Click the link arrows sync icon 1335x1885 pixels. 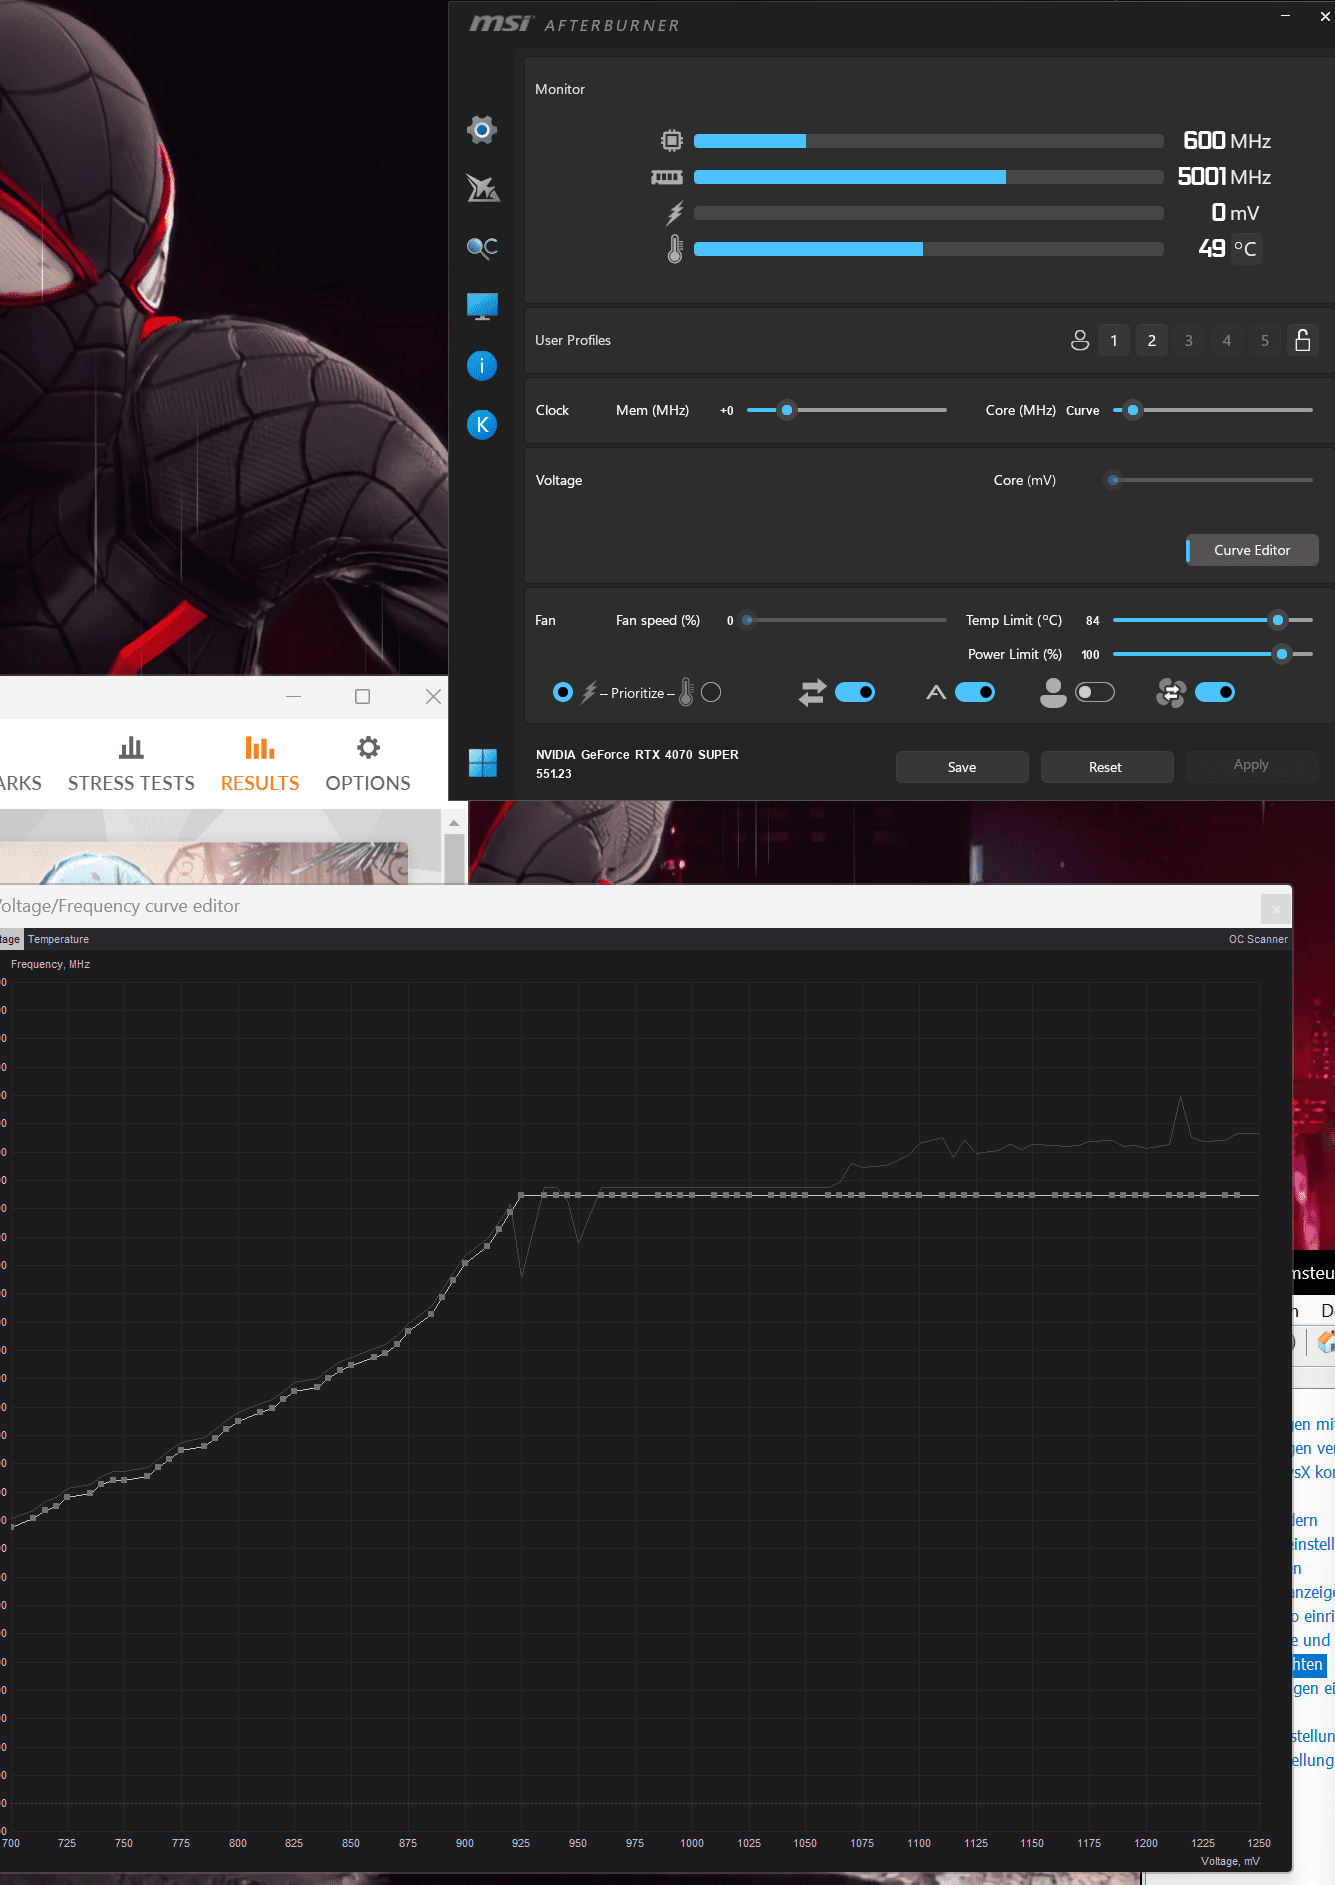(812, 692)
